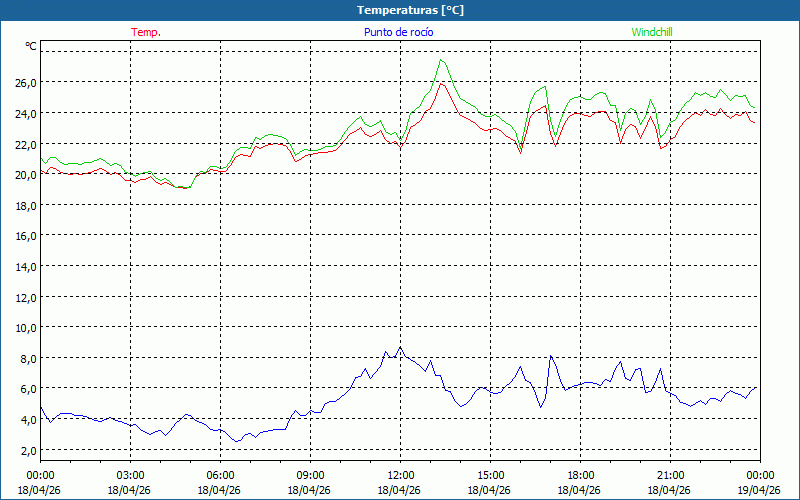Viewport: 800px width, 500px height.
Task: Select the 03:00 time marker
Action: (131, 475)
